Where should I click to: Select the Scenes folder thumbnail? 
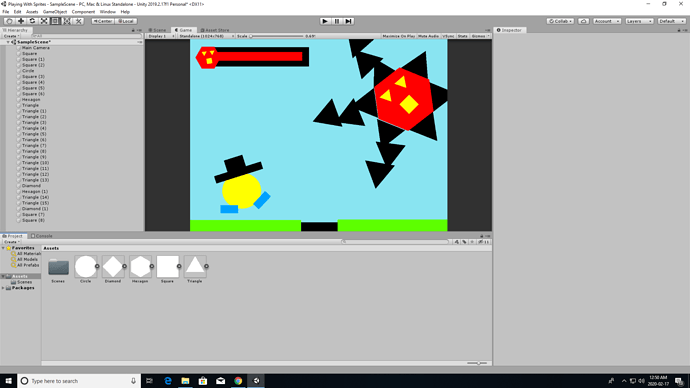[x=58, y=267]
